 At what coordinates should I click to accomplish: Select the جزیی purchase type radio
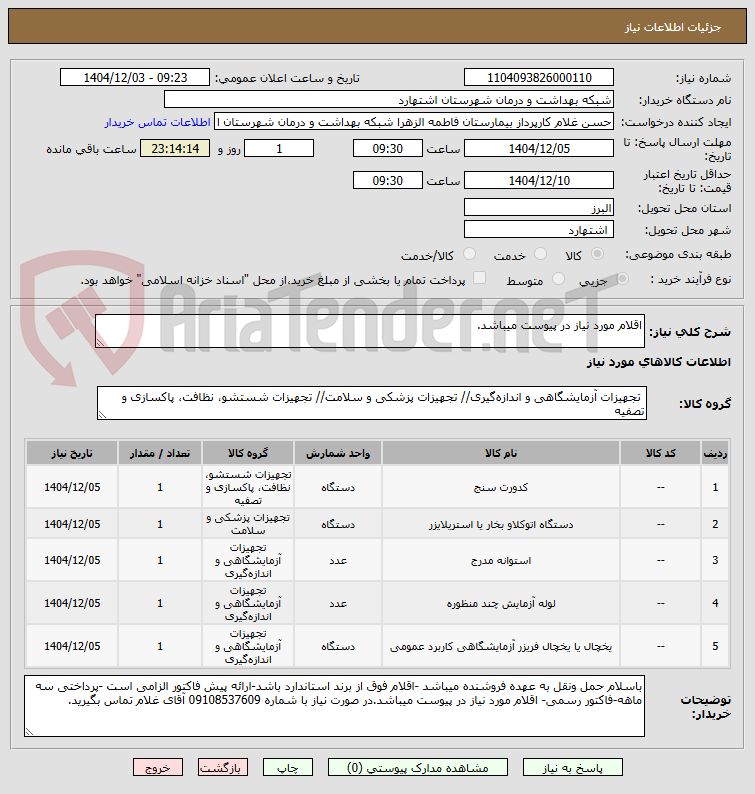pos(622,279)
